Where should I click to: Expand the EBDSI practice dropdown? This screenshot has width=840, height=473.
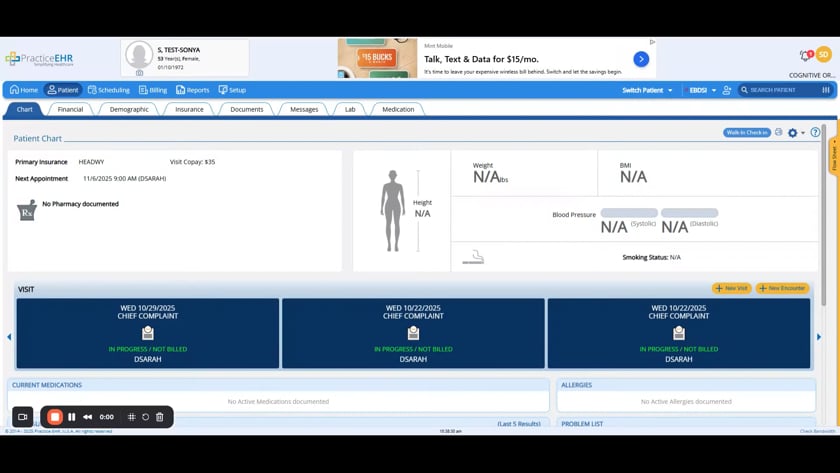701,90
